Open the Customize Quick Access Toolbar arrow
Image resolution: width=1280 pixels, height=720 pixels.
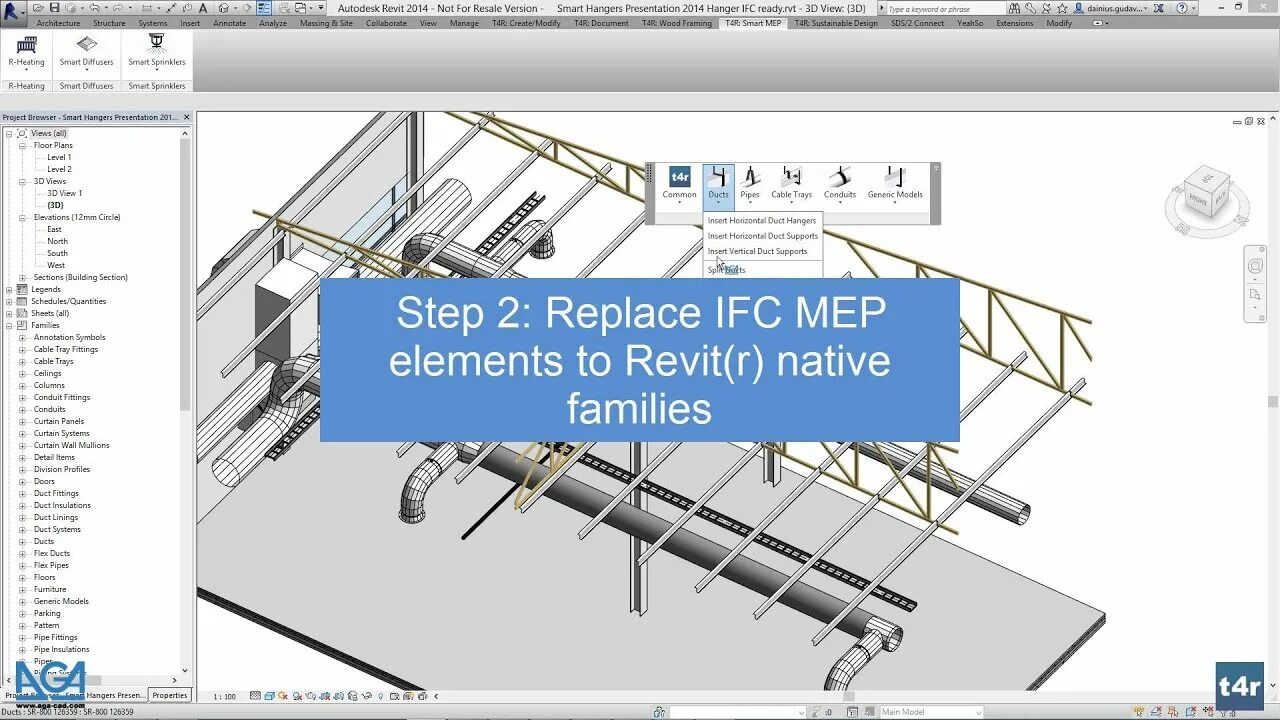click(x=319, y=8)
